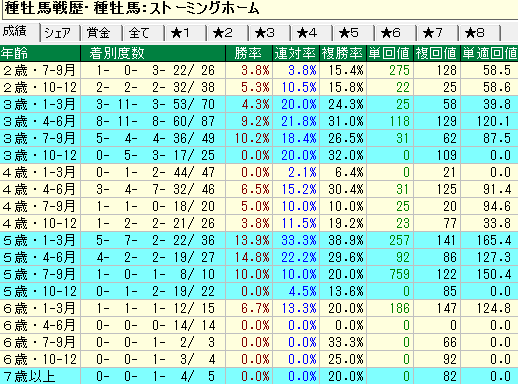Select the 5歳・1-3月 row
Viewport: 518px width, 384px height.
259,240
